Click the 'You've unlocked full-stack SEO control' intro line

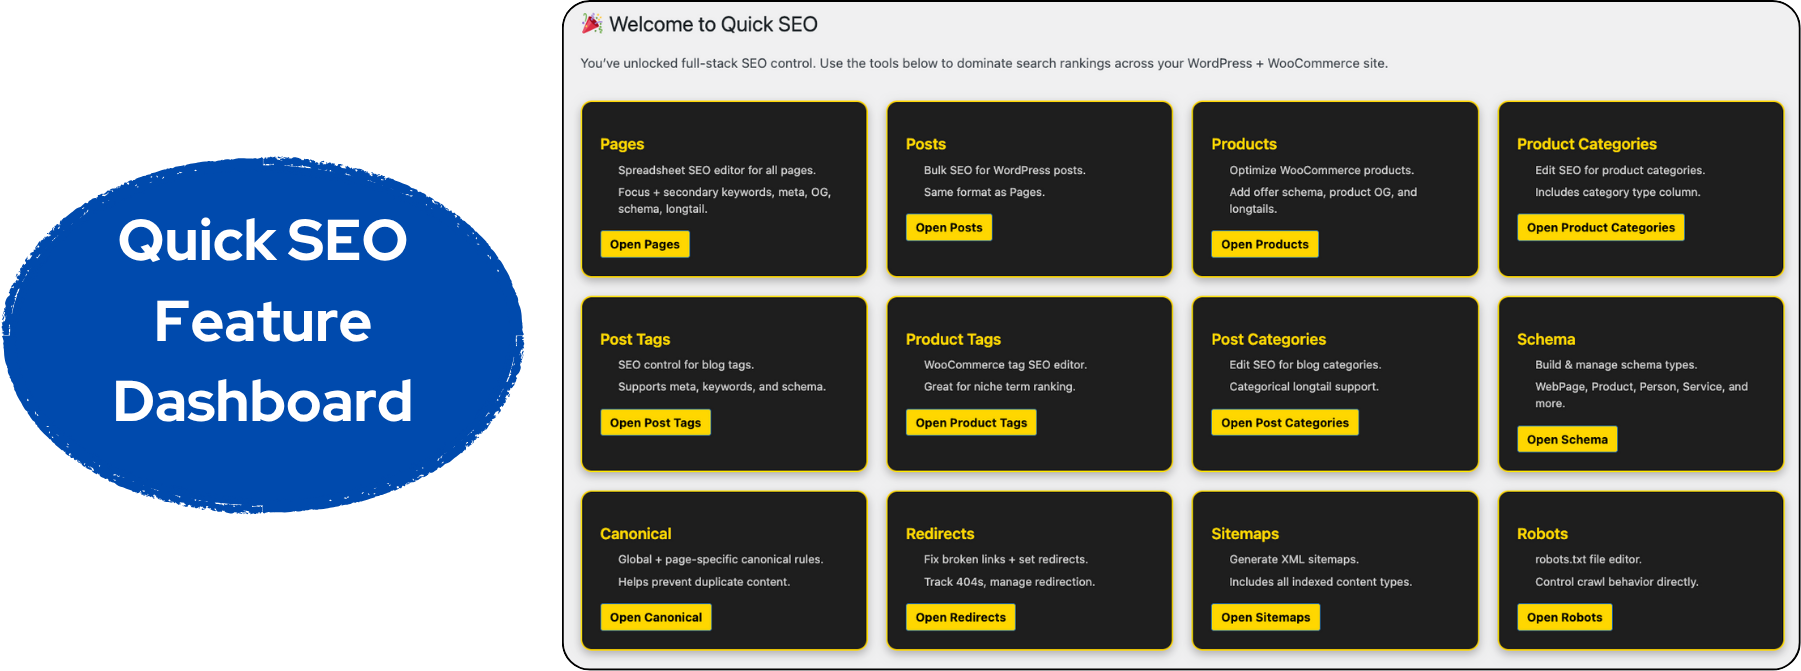tap(984, 63)
